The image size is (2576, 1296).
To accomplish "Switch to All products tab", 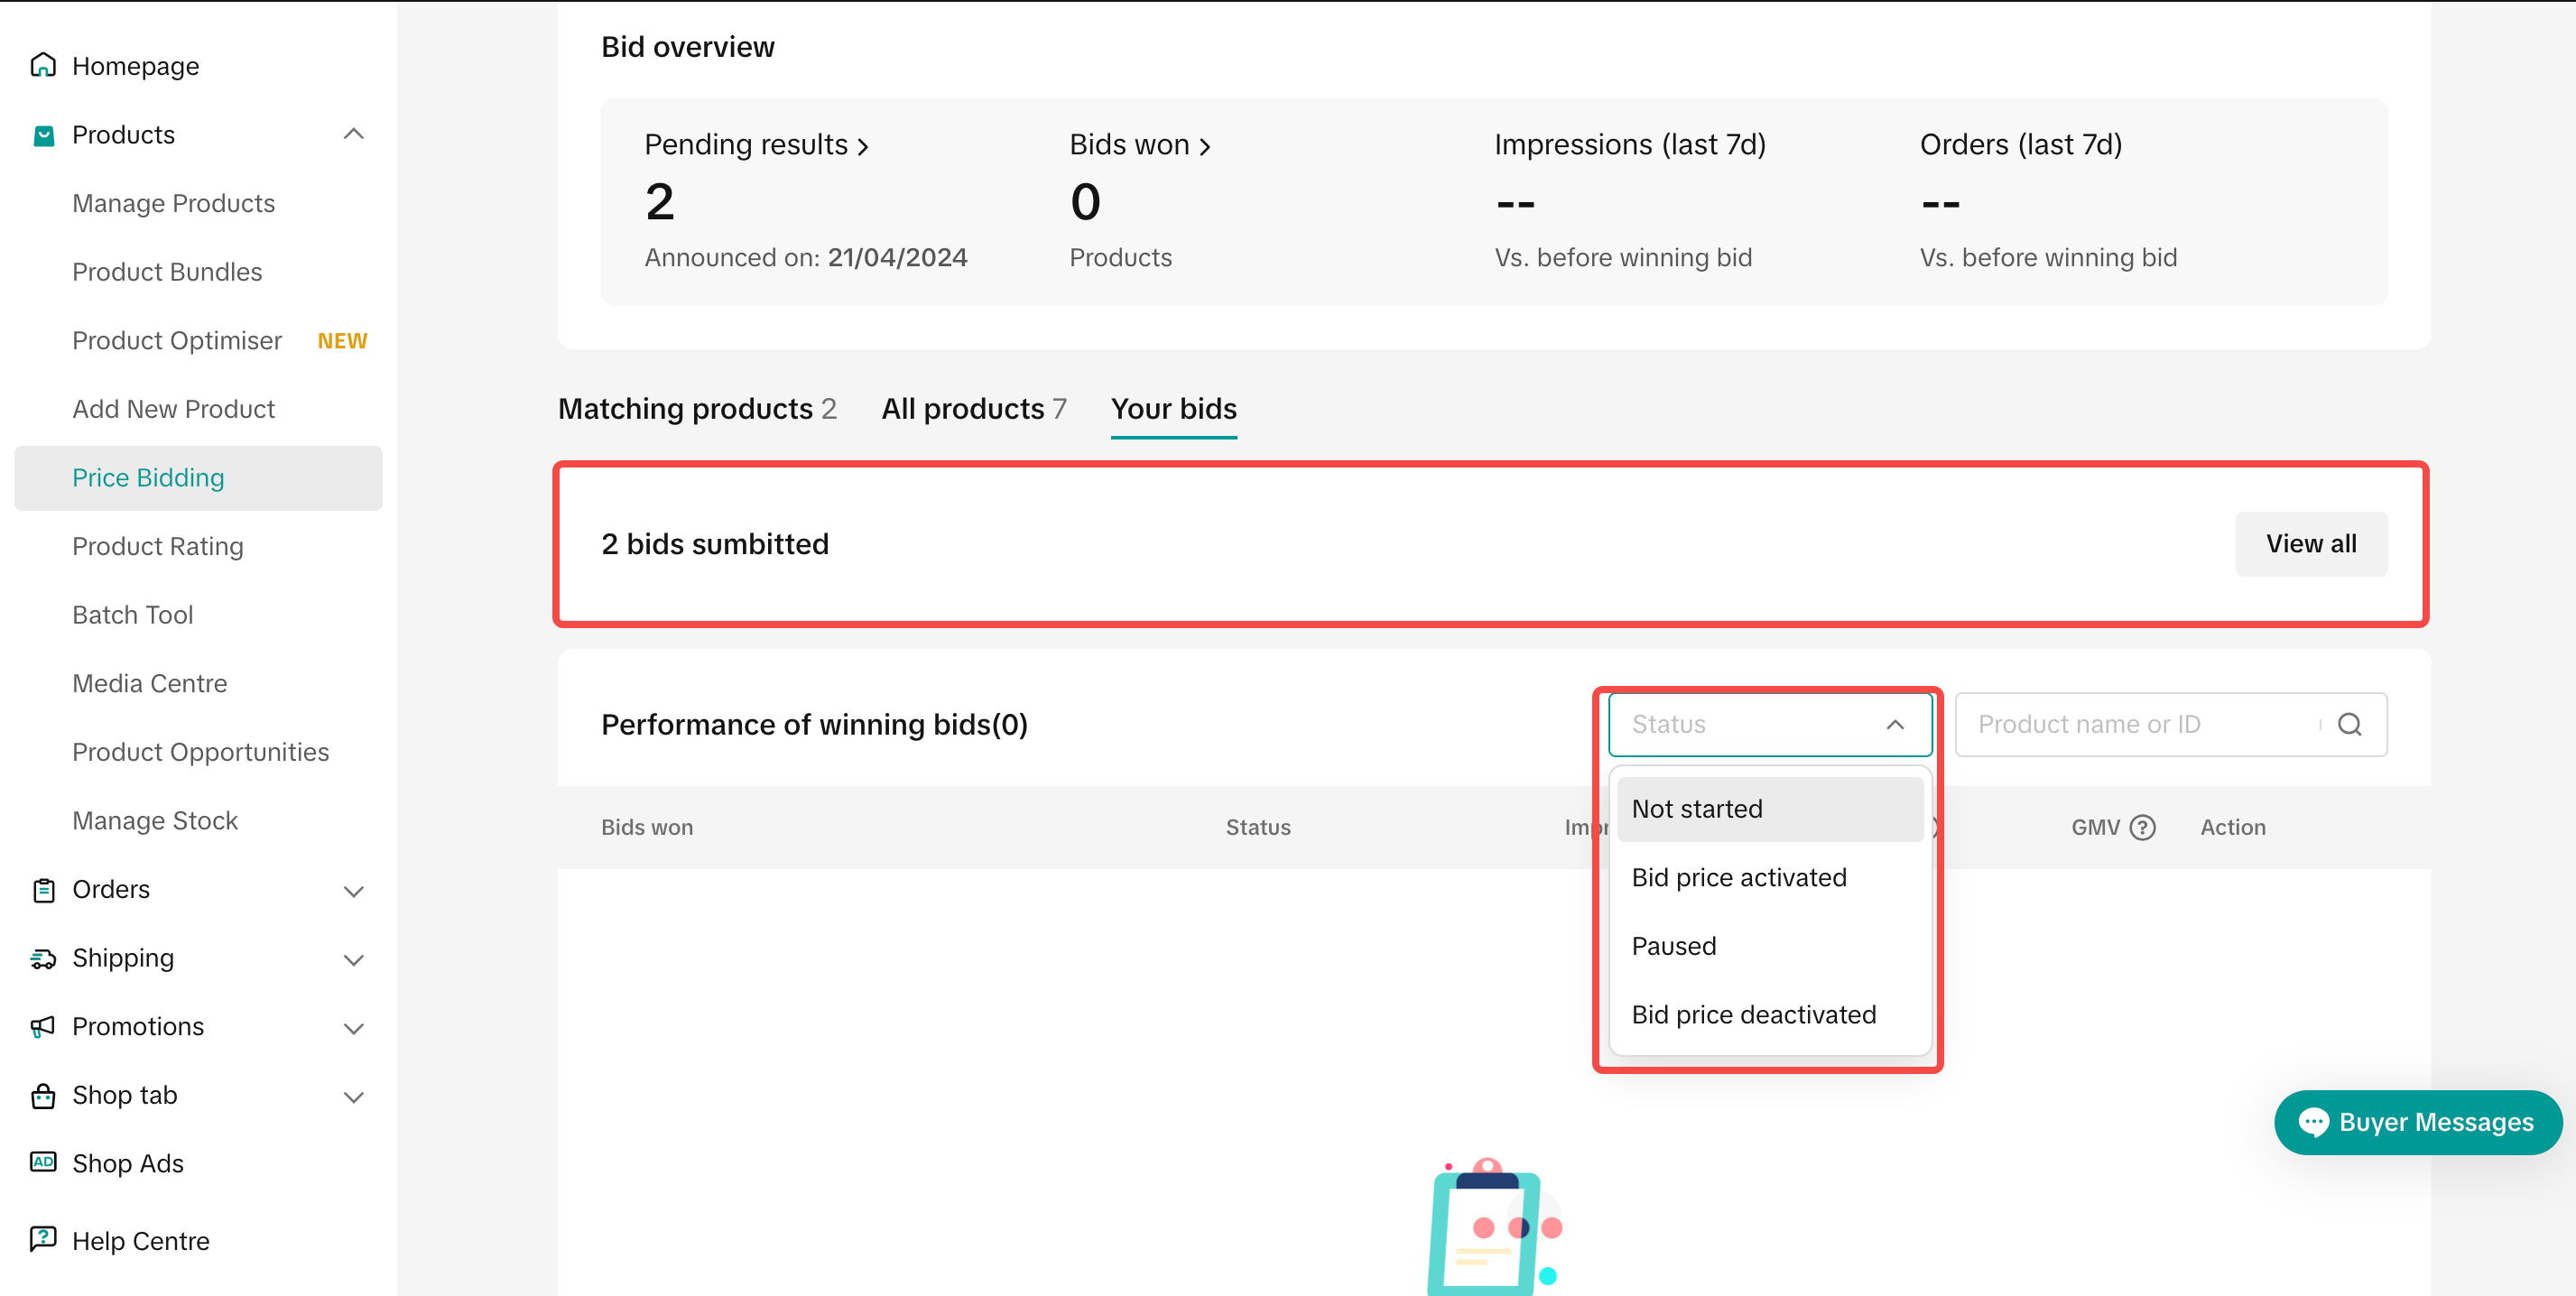I will coord(973,409).
